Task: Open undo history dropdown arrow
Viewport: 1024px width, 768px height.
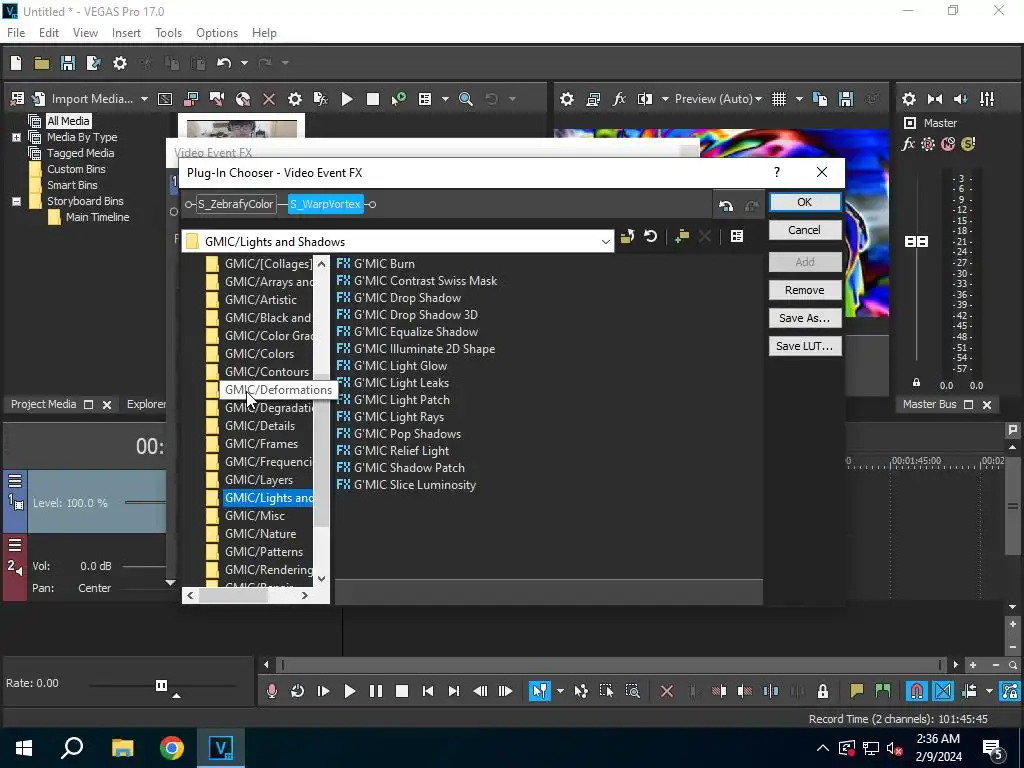Action: (244, 63)
